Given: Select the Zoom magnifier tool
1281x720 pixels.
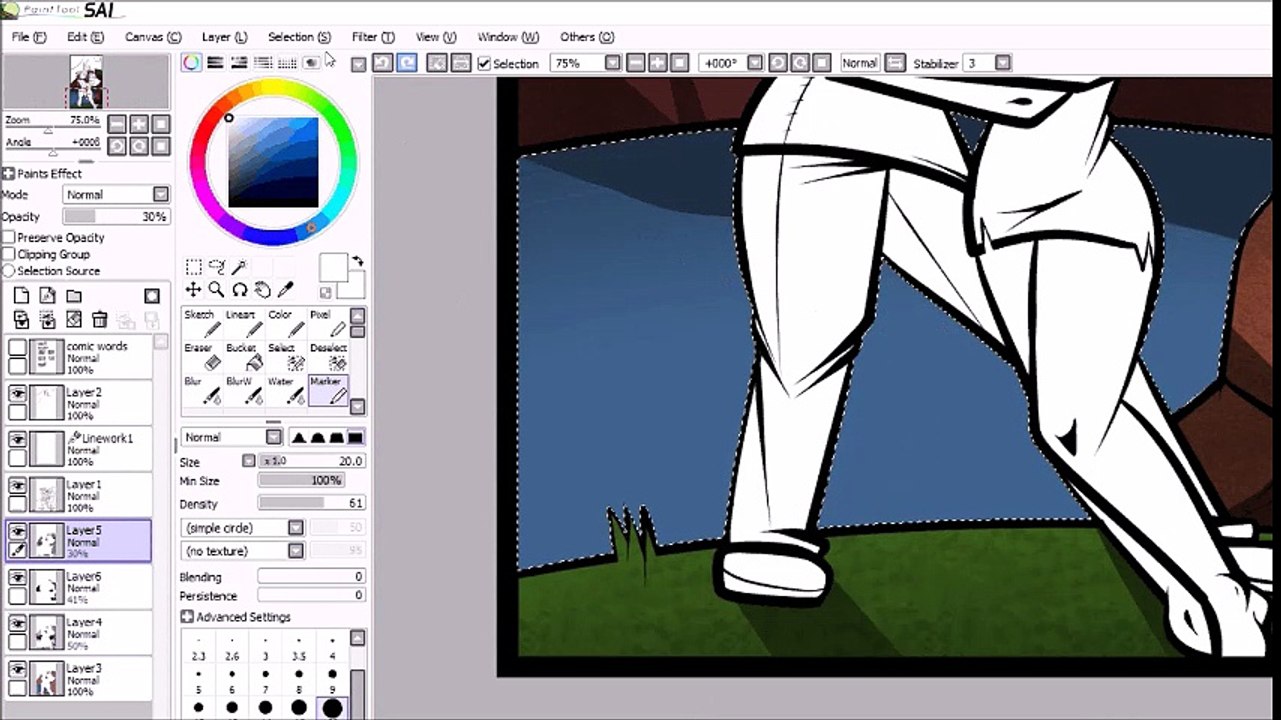Looking at the screenshot, I should (x=216, y=290).
